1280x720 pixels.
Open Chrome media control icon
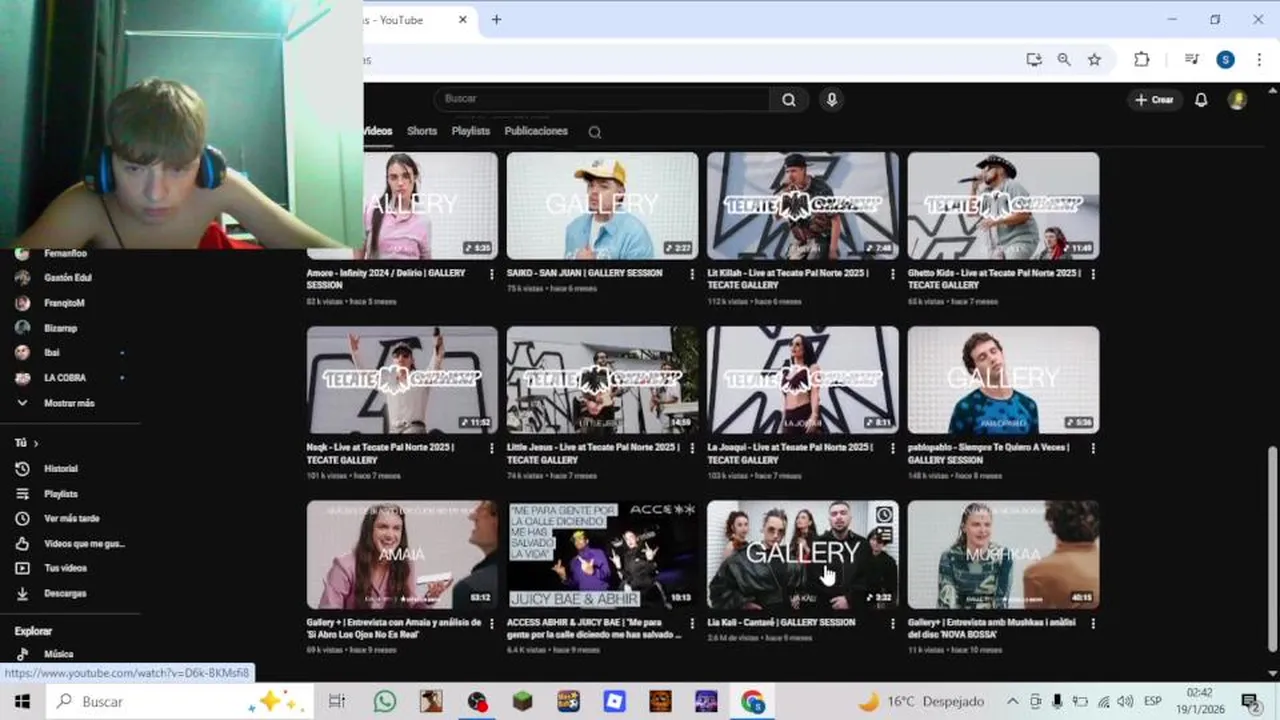coord(1191,60)
